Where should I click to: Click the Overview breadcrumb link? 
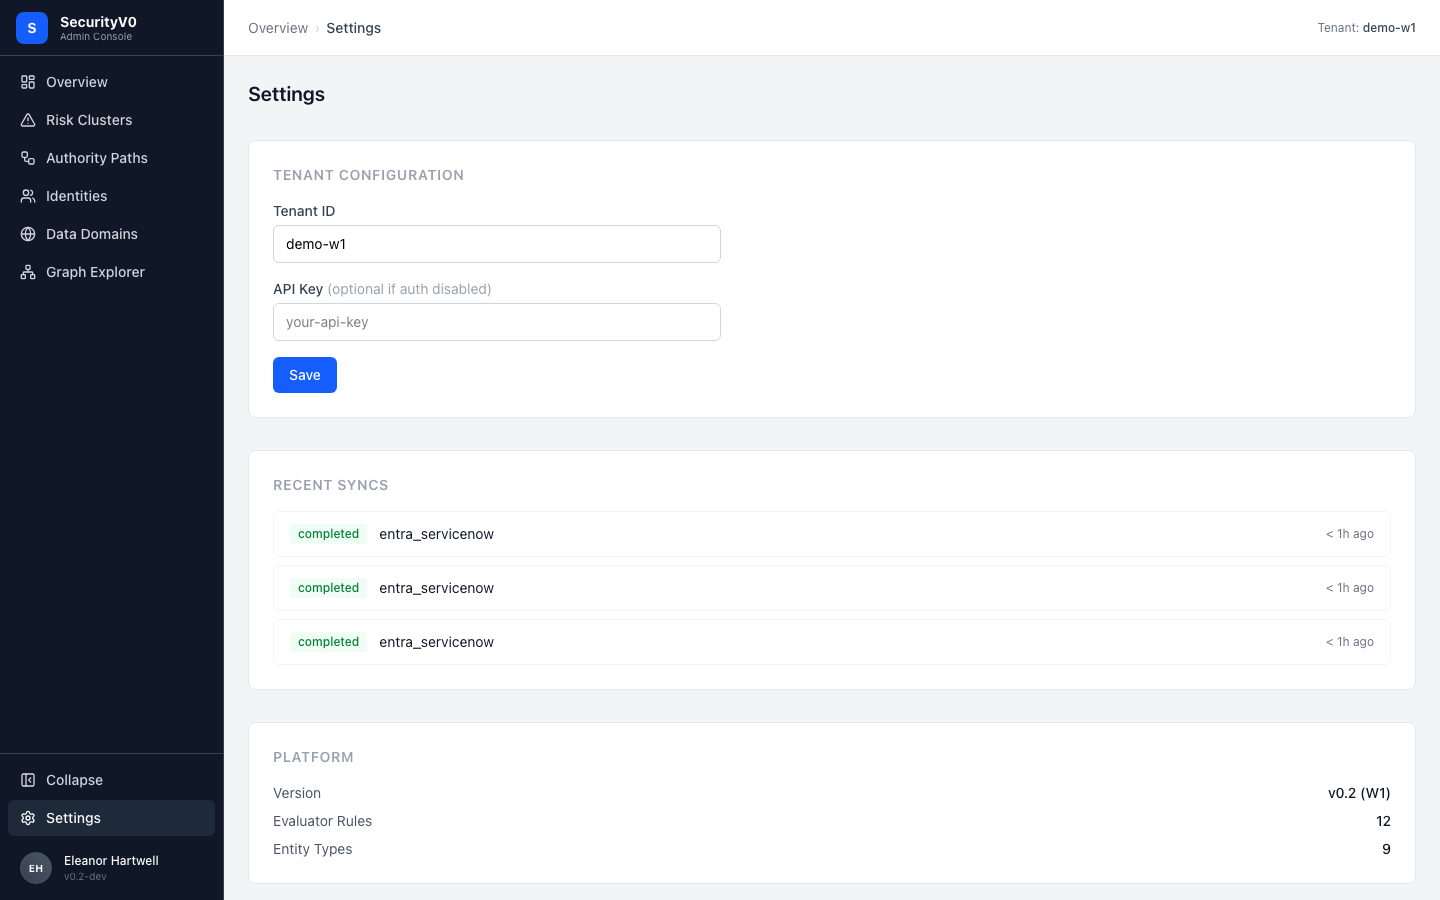(x=278, y=28)
